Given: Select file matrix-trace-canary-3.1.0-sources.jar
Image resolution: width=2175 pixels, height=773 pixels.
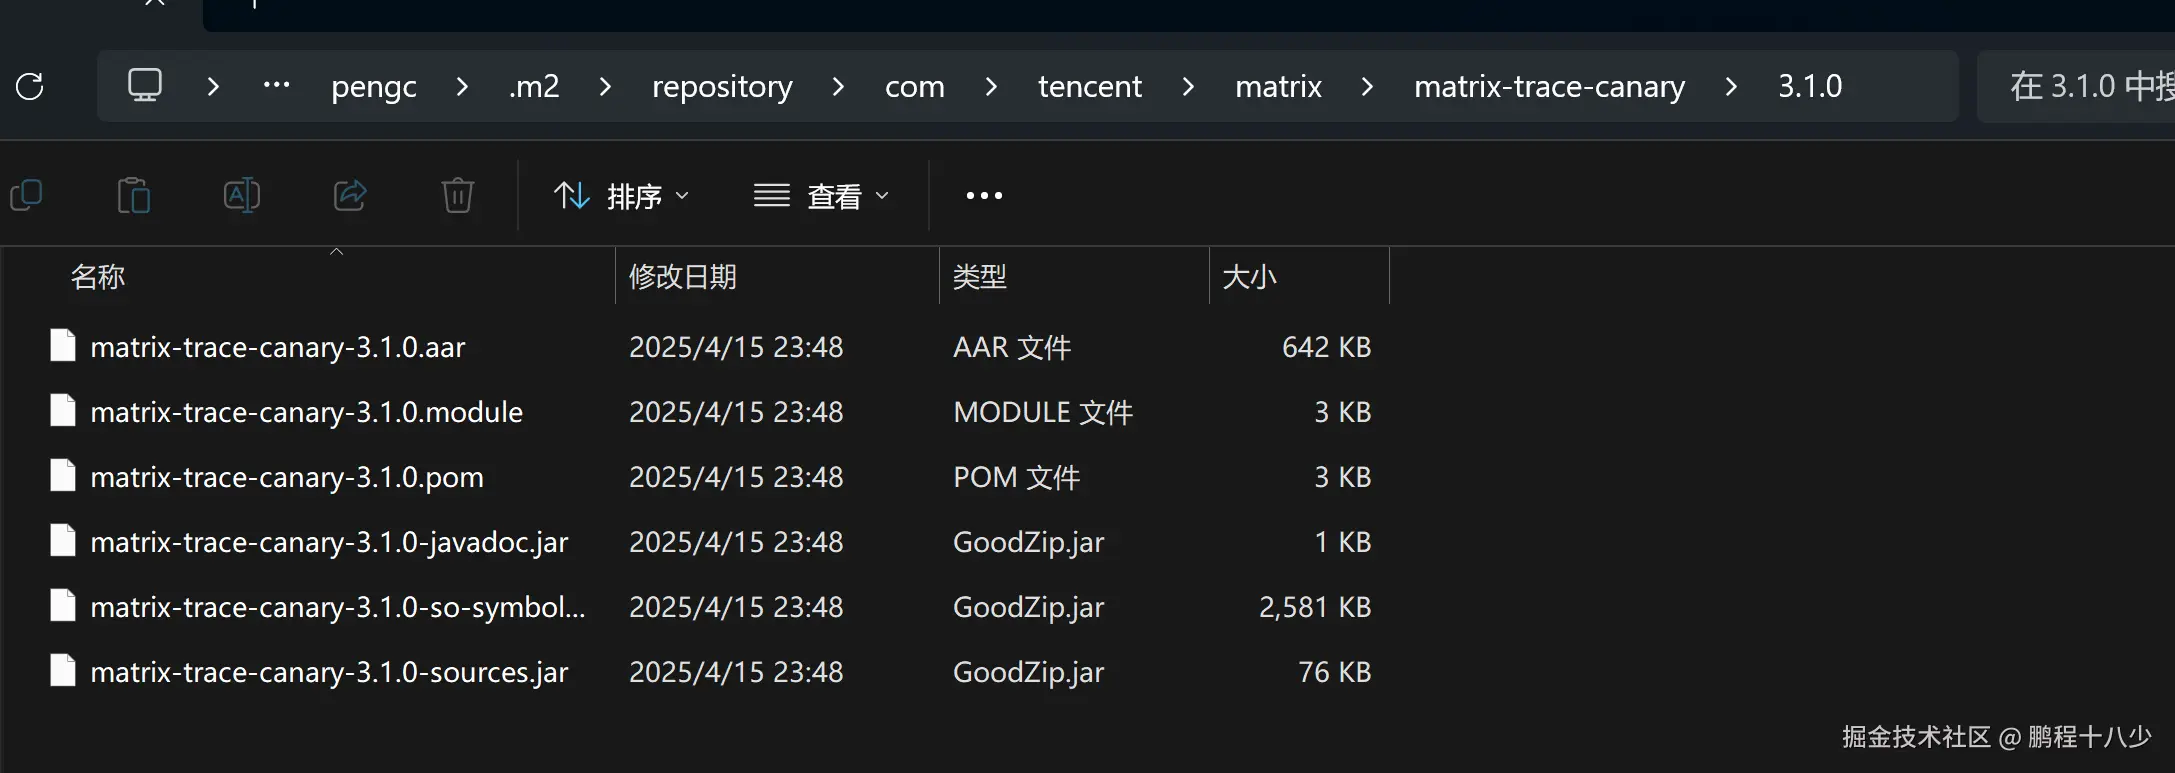Looking at the screenshot, I should click(x=329, y=672).
